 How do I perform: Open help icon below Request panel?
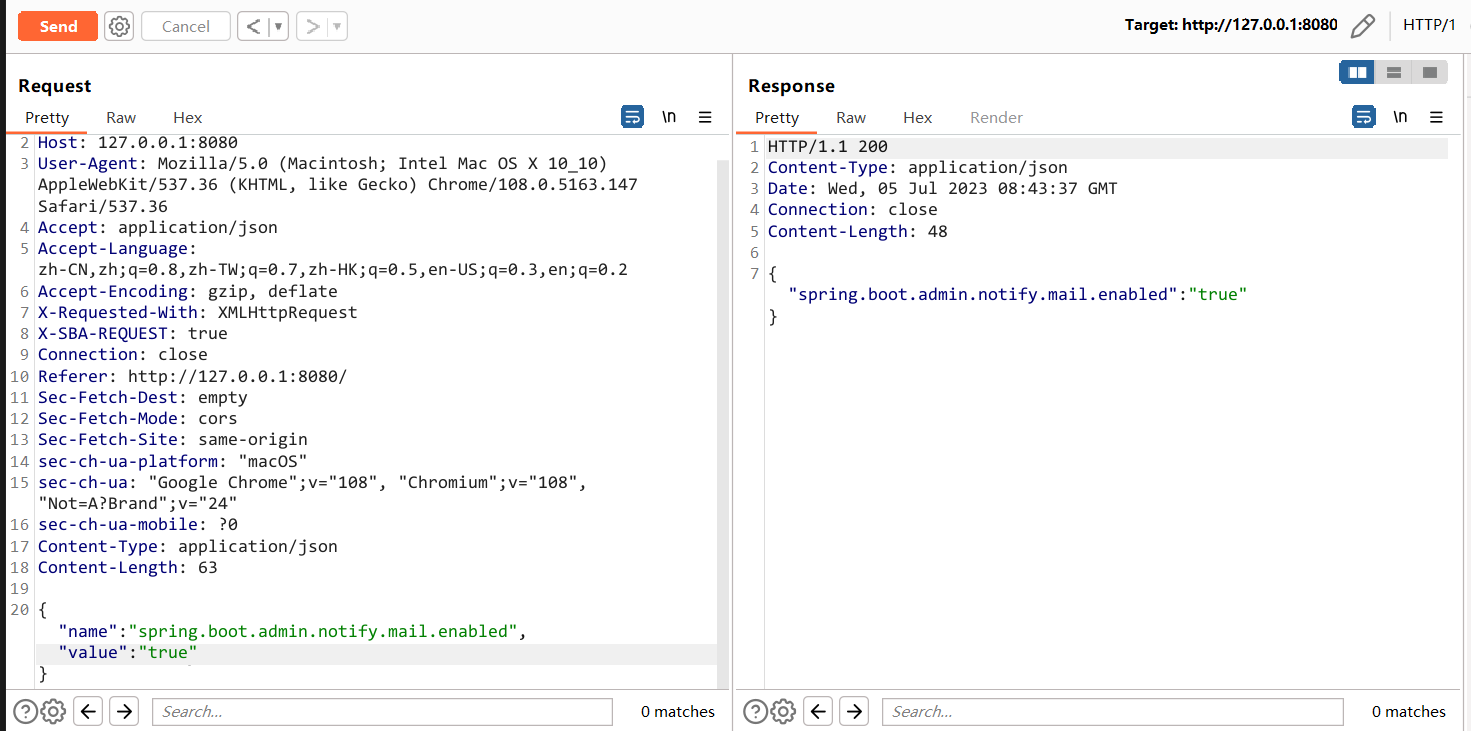tap(26, 712)
